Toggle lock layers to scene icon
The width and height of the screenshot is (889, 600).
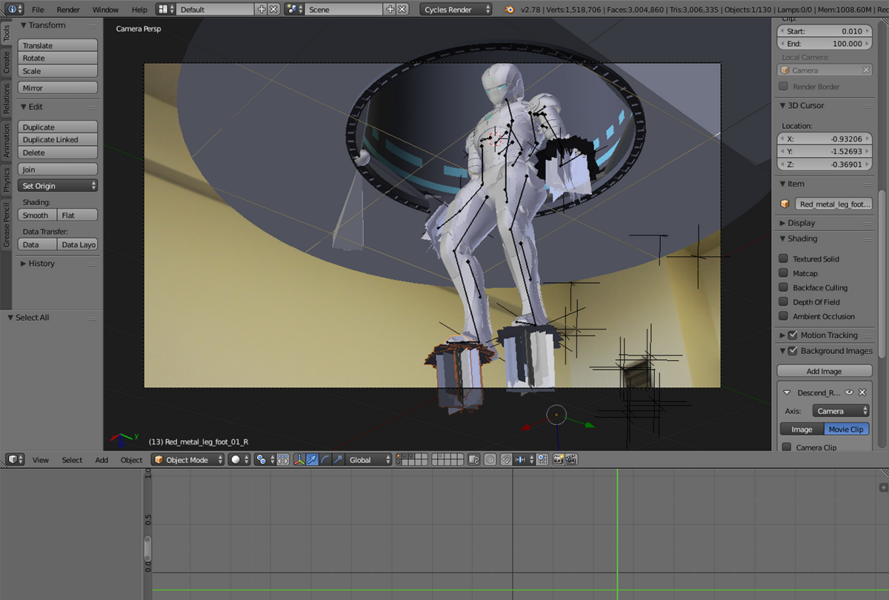[474, 459]
